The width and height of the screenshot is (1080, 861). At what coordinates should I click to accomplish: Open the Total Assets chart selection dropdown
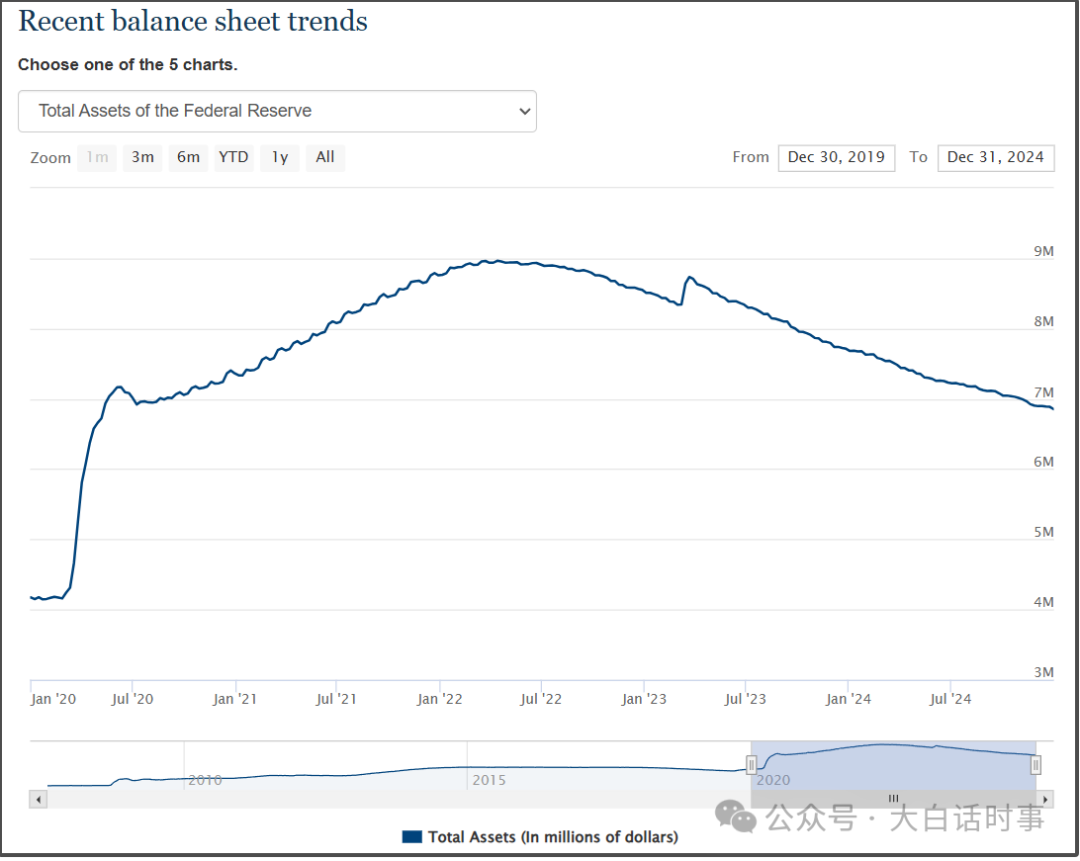pos(277,111)
